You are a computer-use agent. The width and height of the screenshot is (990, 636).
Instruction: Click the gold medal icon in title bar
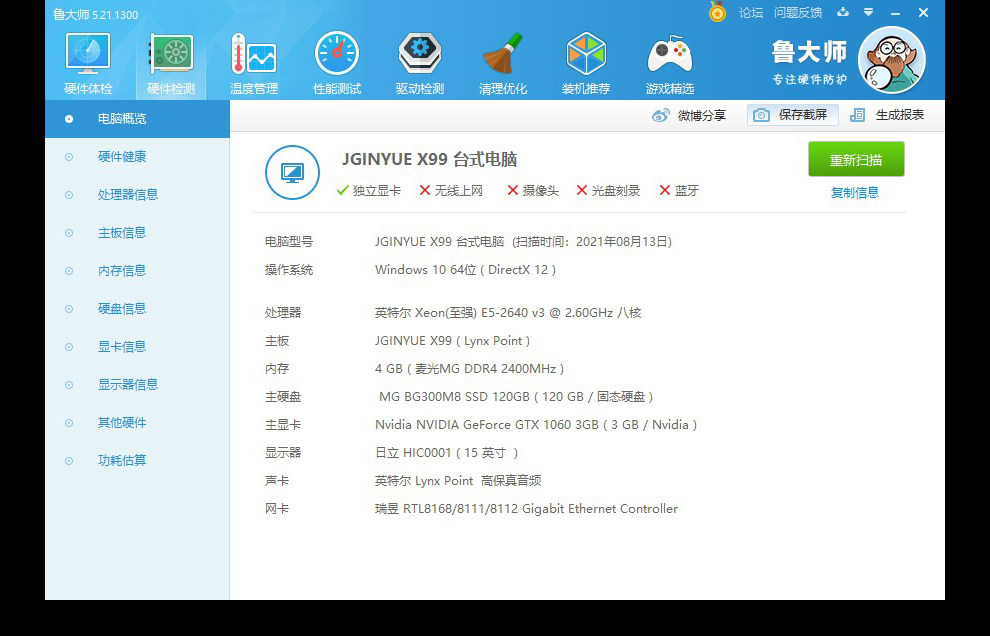click(717, 12)
